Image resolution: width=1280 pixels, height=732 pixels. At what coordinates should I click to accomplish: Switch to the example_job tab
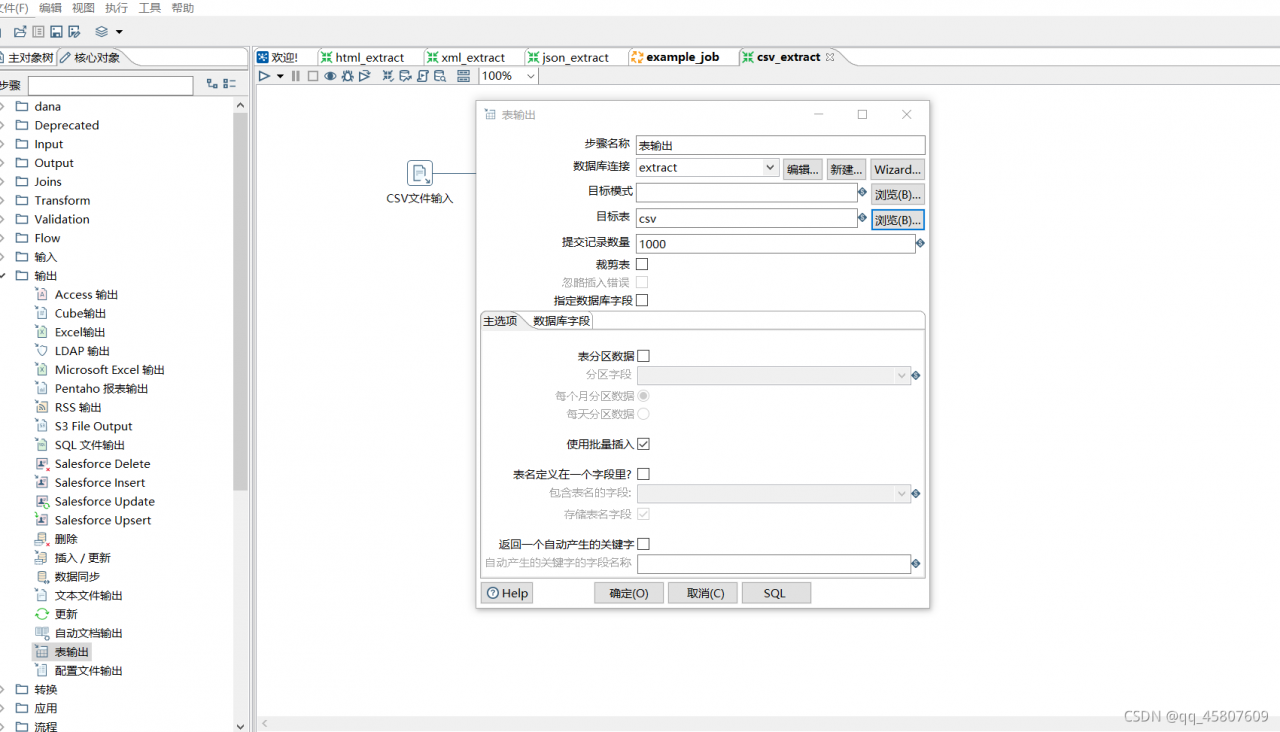(675, 57)
